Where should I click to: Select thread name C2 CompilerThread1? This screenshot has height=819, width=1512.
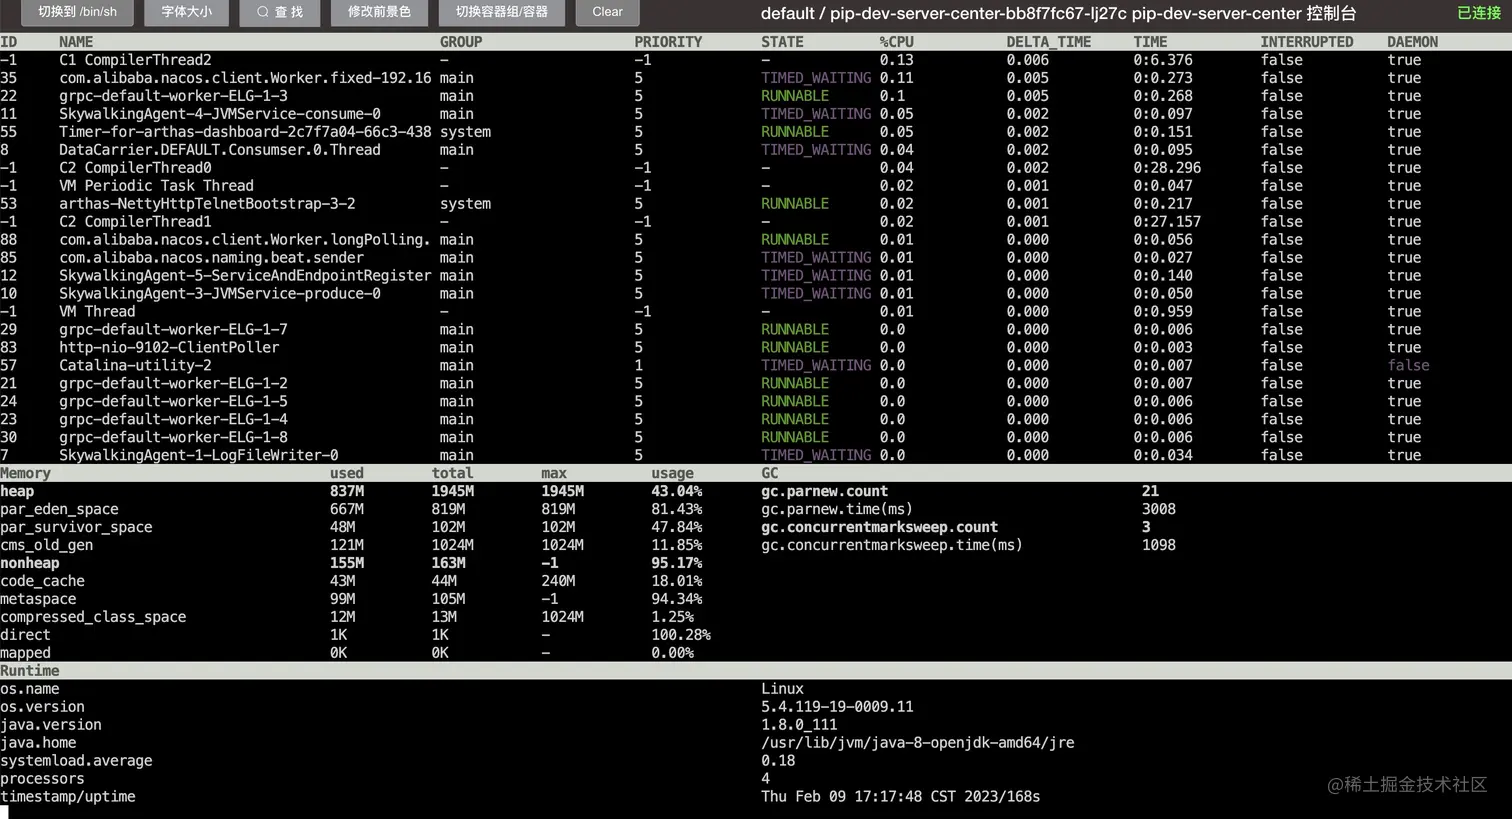[135, 222]
